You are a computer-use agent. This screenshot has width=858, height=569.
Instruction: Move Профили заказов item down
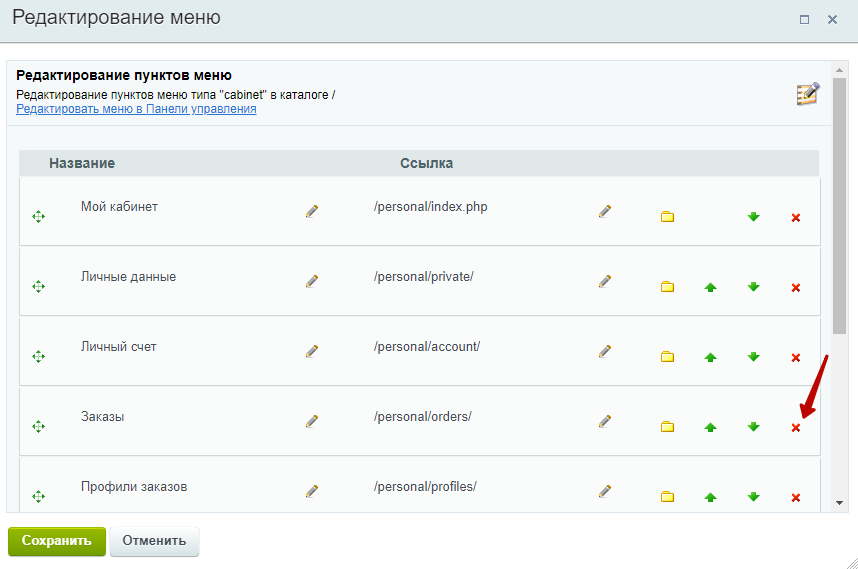click(753, 497)
